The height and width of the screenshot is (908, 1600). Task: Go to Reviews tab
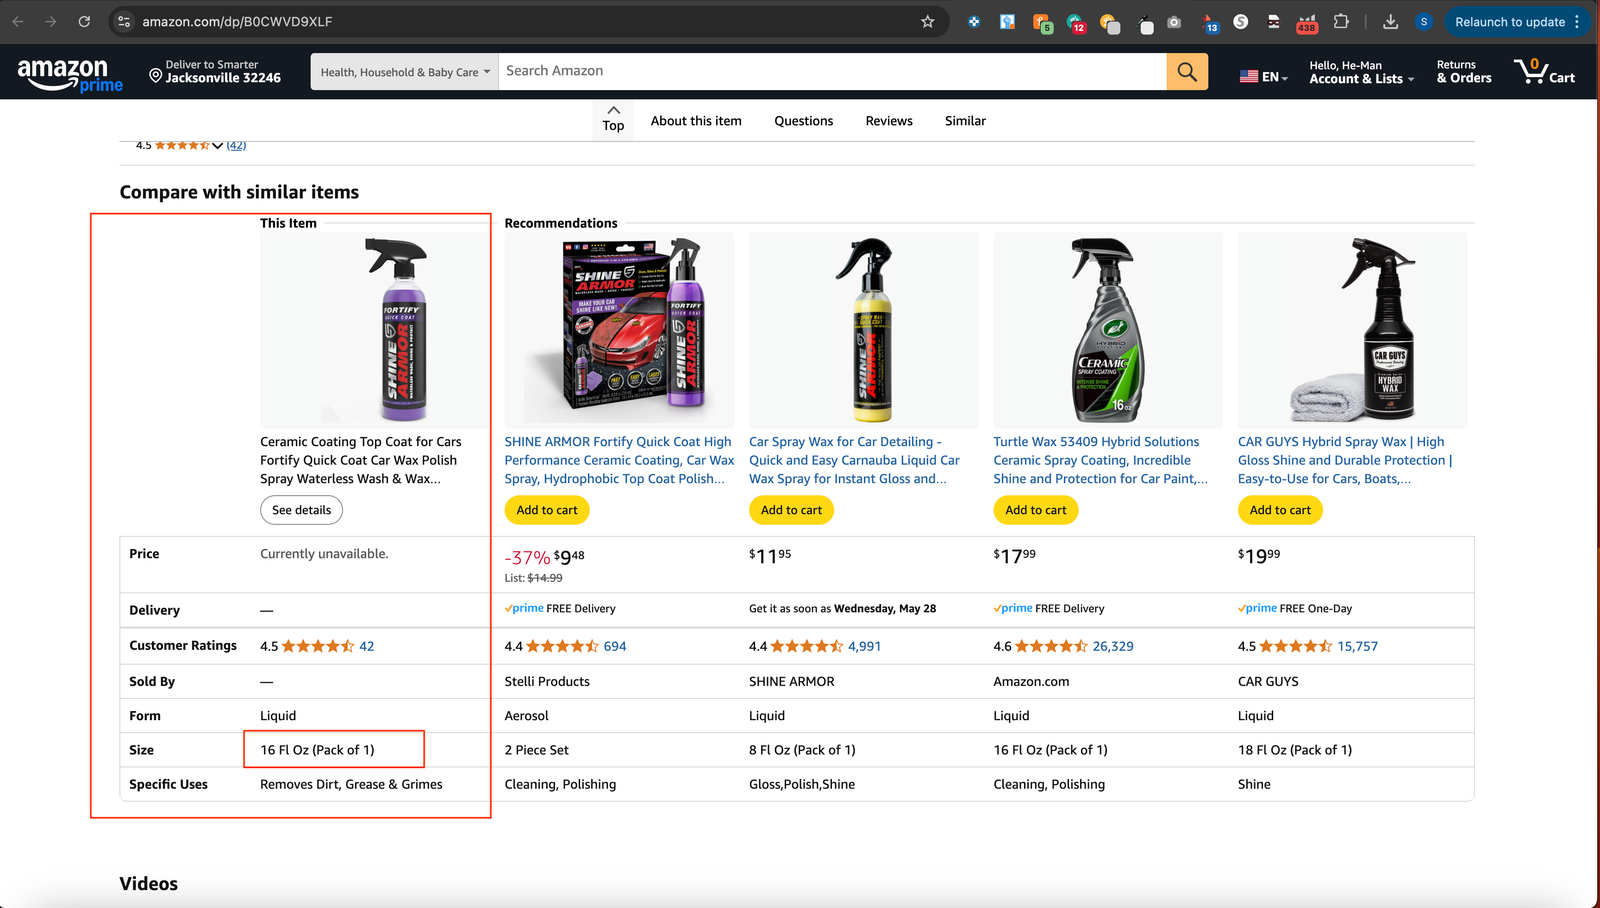(889, 121)
